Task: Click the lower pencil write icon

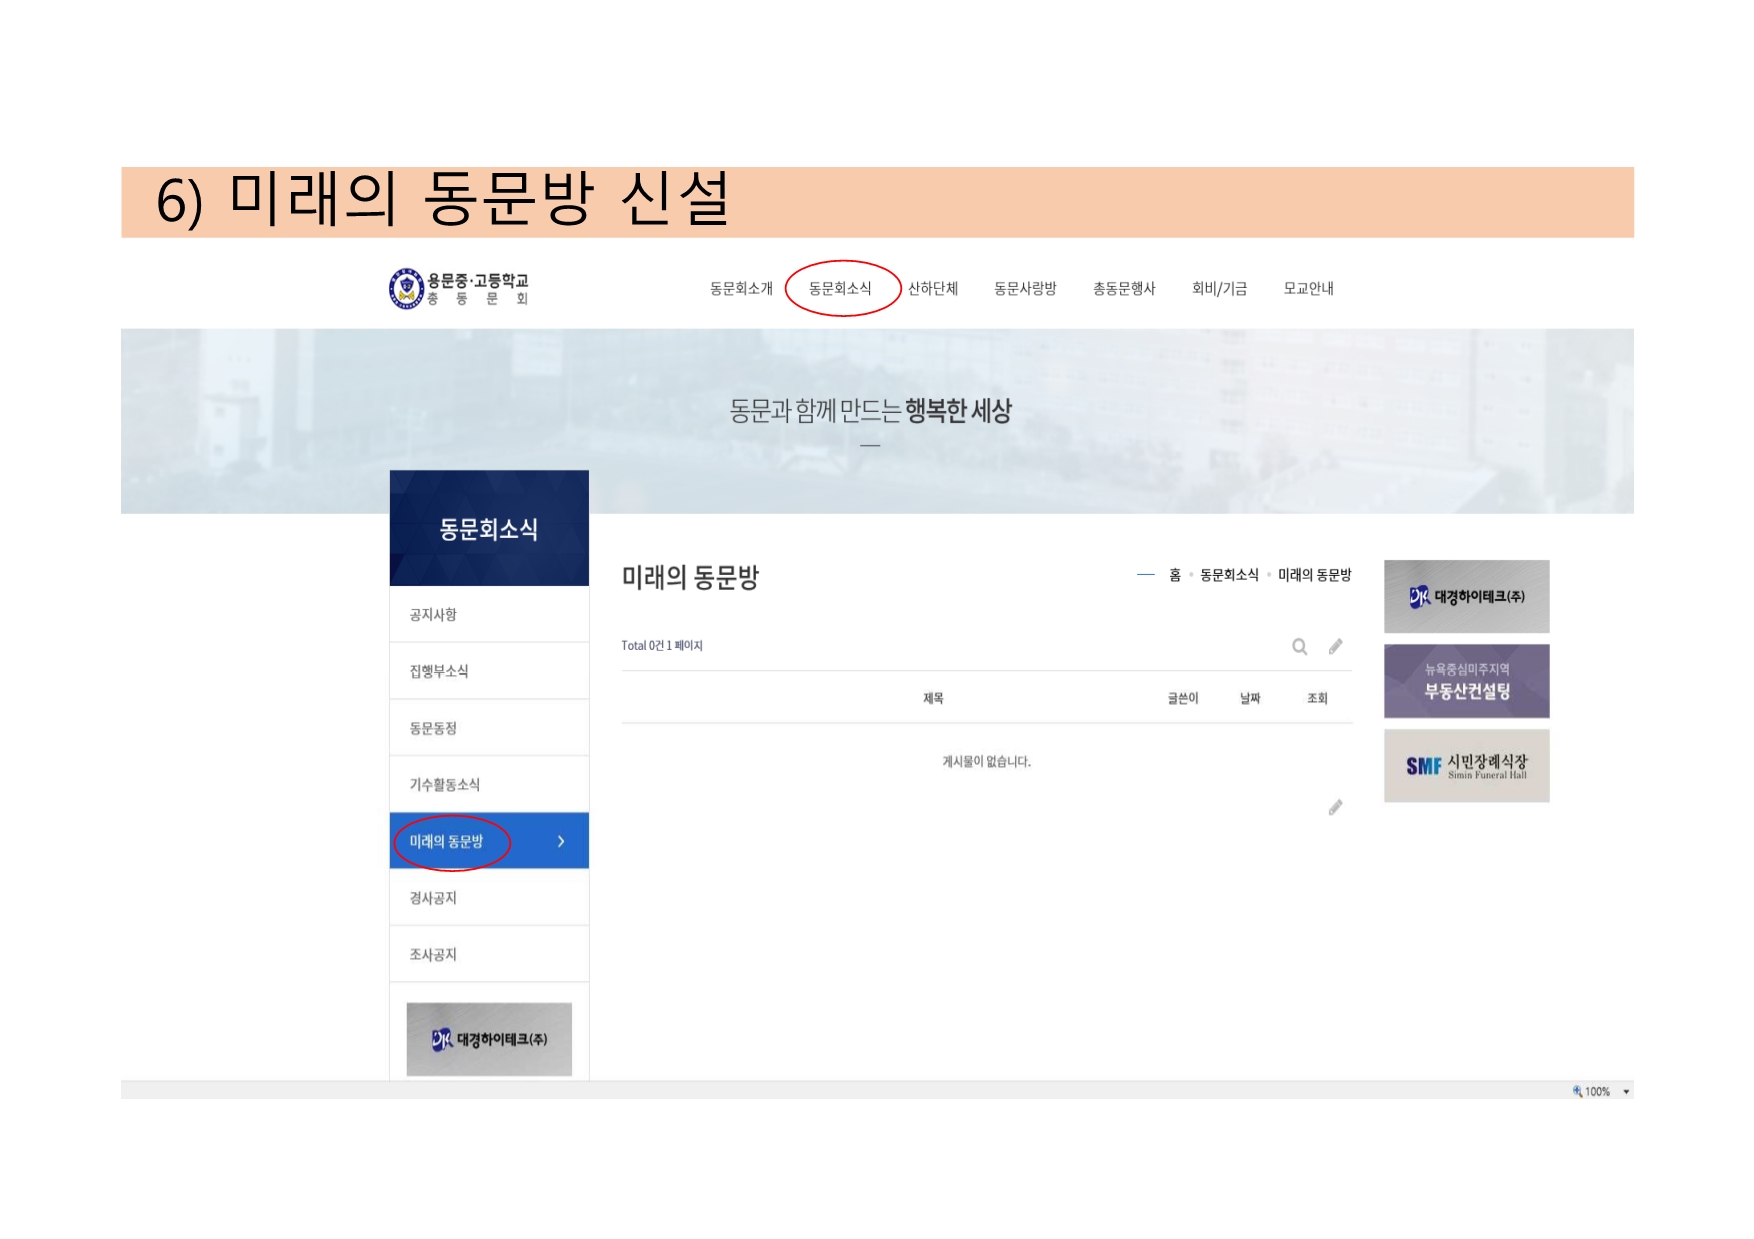Action: click(1335, 807)
